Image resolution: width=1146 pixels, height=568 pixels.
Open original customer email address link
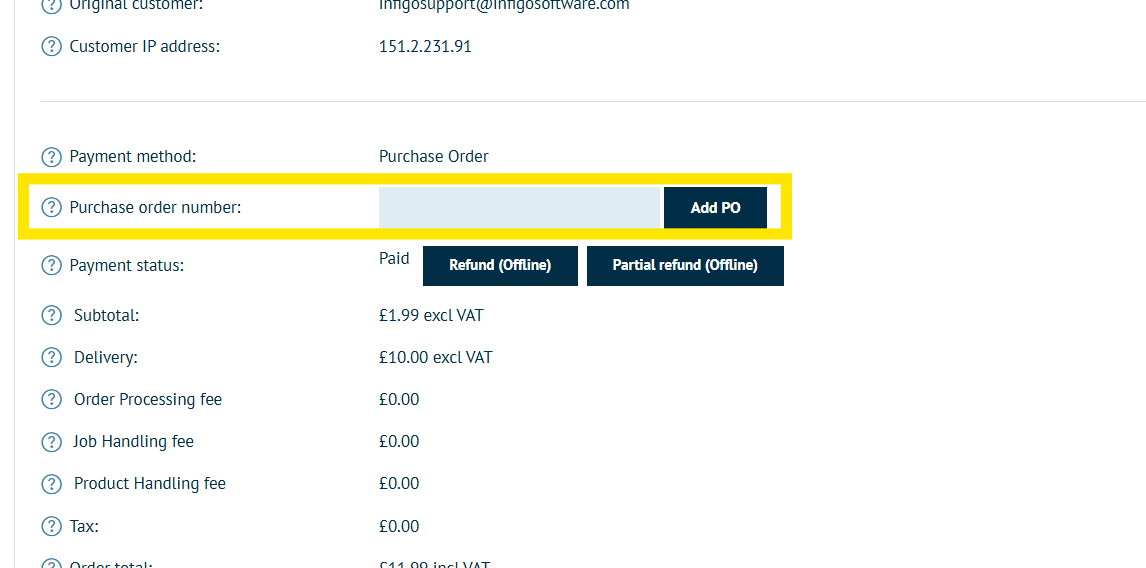(504, 5)
